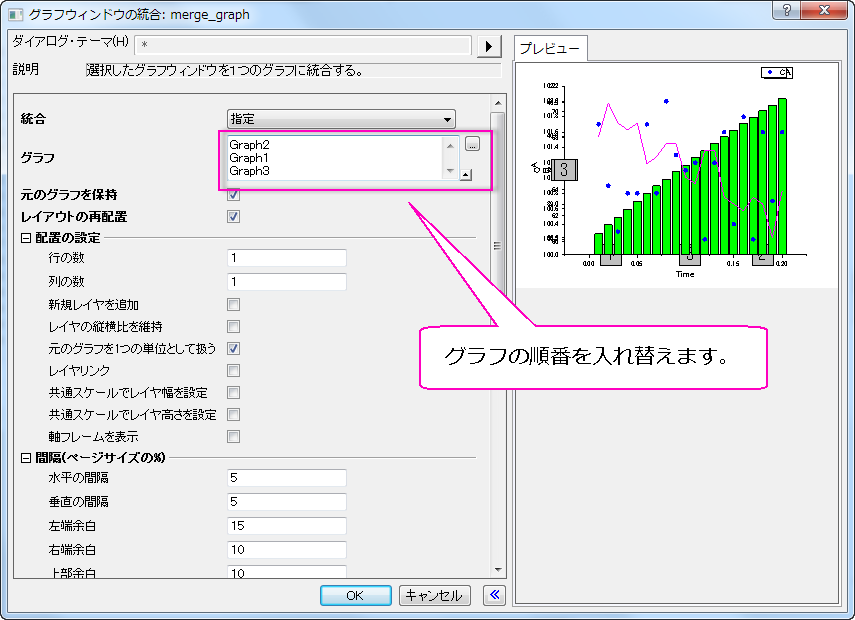Click graph list scroll-up arrow

450,146
